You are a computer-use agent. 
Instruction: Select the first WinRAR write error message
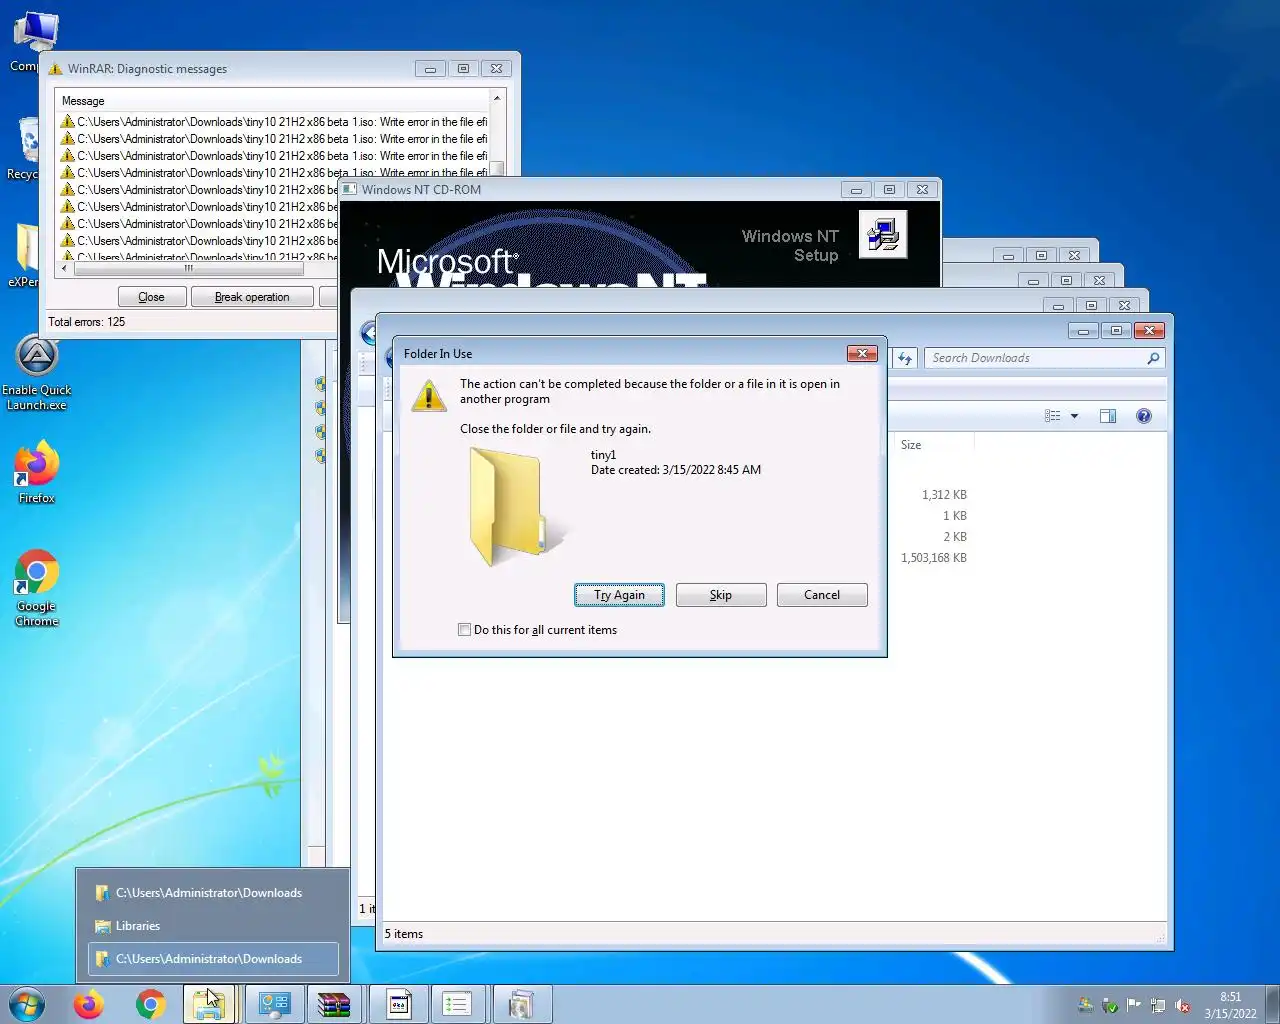(x=273, y=122)
